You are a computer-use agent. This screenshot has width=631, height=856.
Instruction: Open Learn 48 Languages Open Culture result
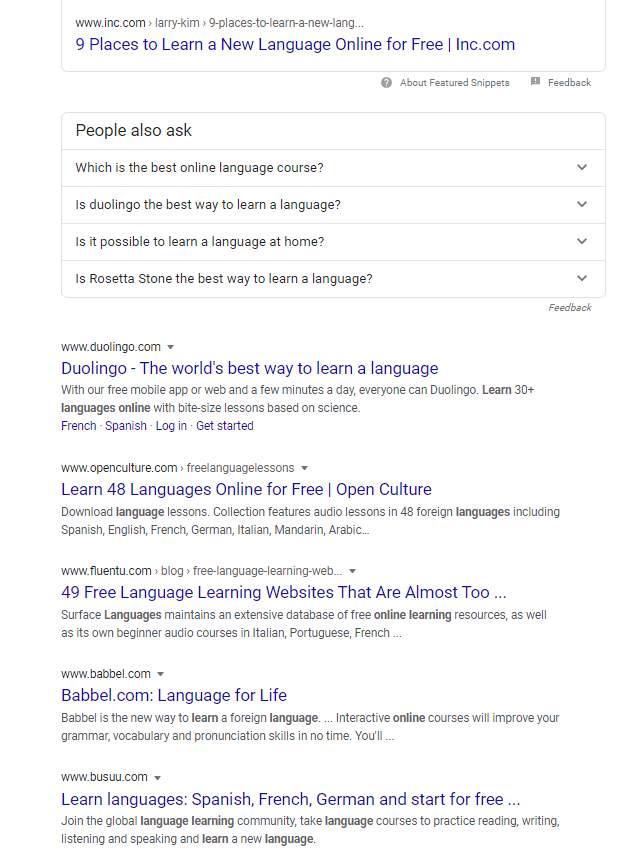click(246, 489)
